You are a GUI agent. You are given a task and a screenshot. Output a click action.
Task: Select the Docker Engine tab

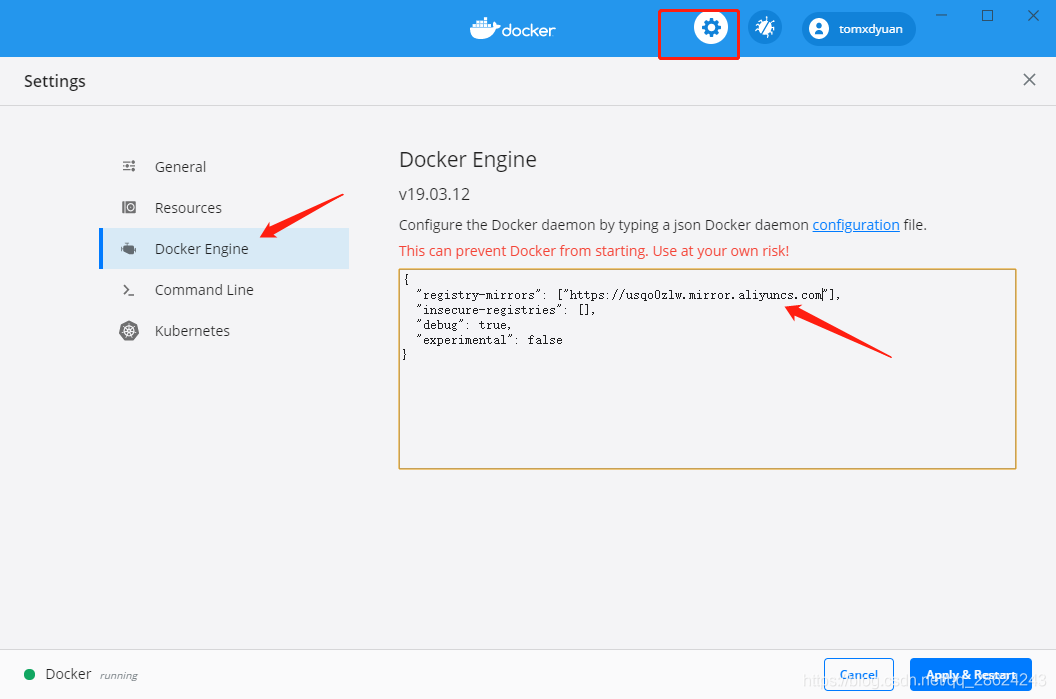point(224,248)
